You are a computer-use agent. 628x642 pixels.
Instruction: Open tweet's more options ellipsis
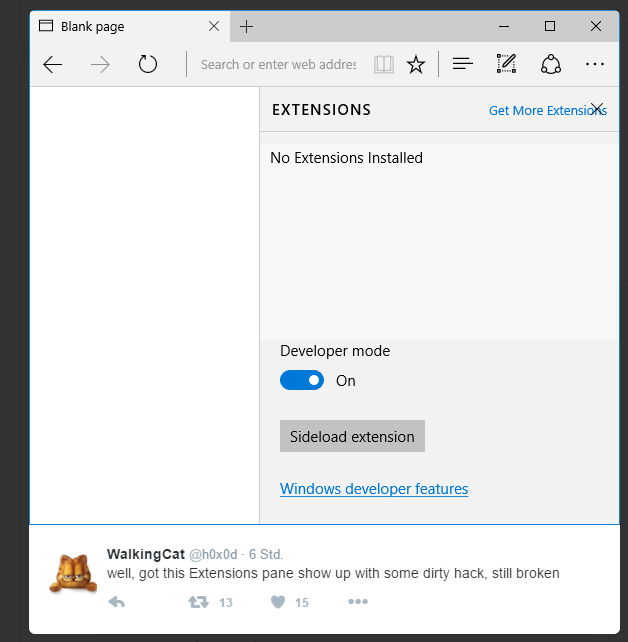(x=358, y=602)
